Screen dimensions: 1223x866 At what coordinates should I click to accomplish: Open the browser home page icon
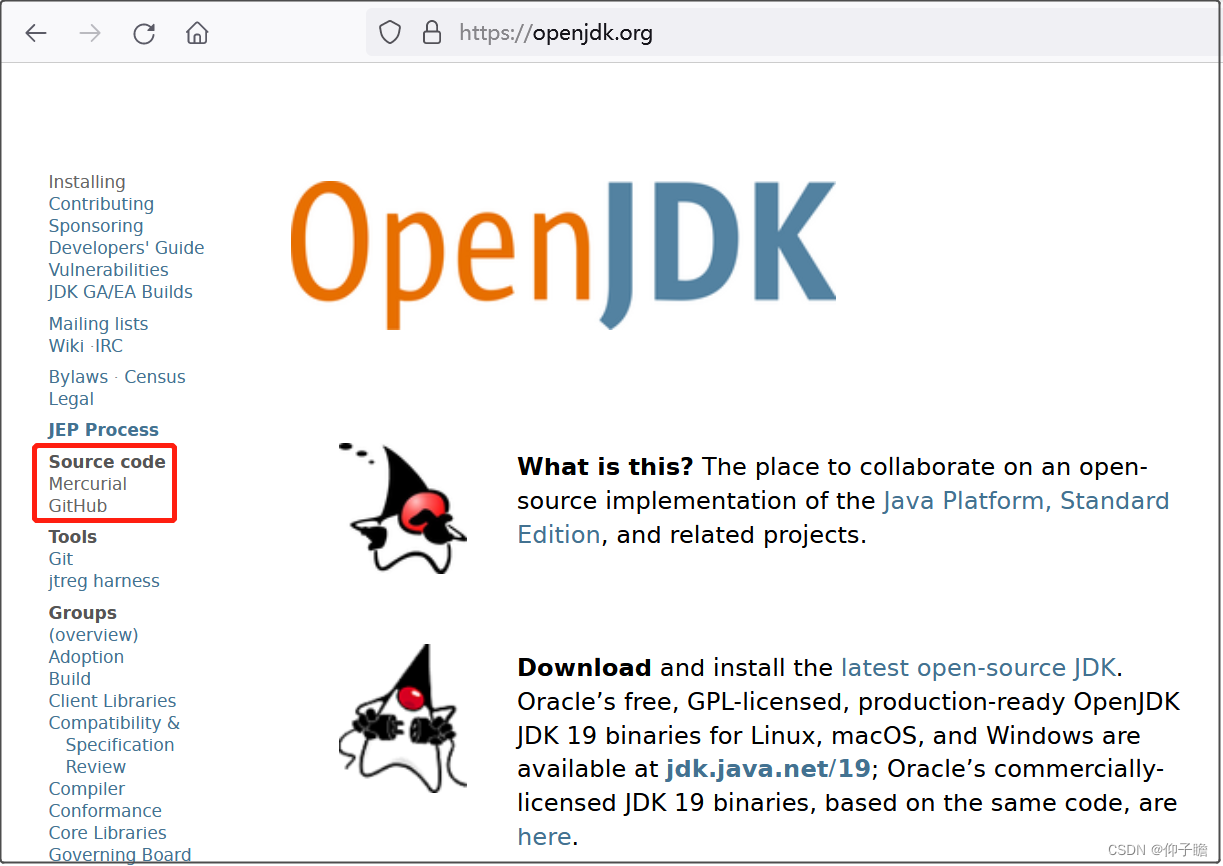197,33
